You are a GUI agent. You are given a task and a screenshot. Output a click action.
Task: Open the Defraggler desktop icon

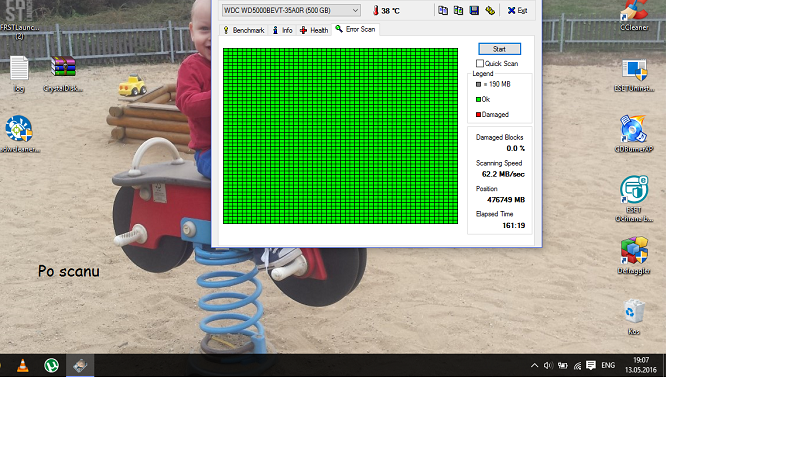click(x=634, y=254)
